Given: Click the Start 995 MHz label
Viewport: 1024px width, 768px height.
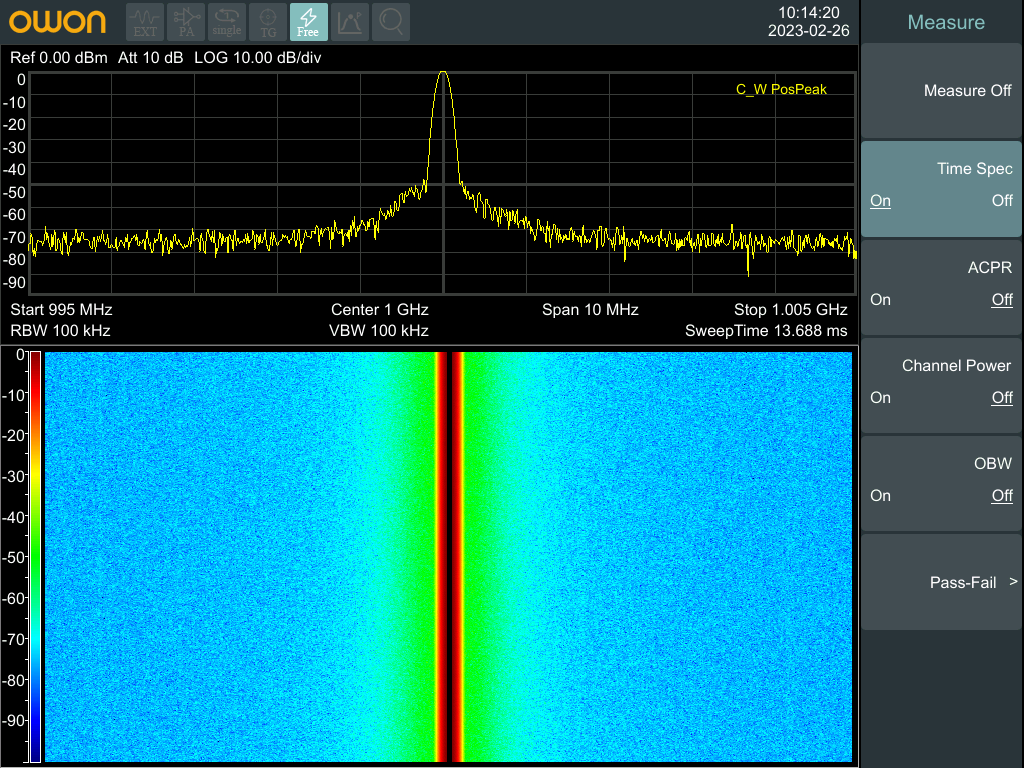Looking at the screenshot, I should tap(61, 310).
